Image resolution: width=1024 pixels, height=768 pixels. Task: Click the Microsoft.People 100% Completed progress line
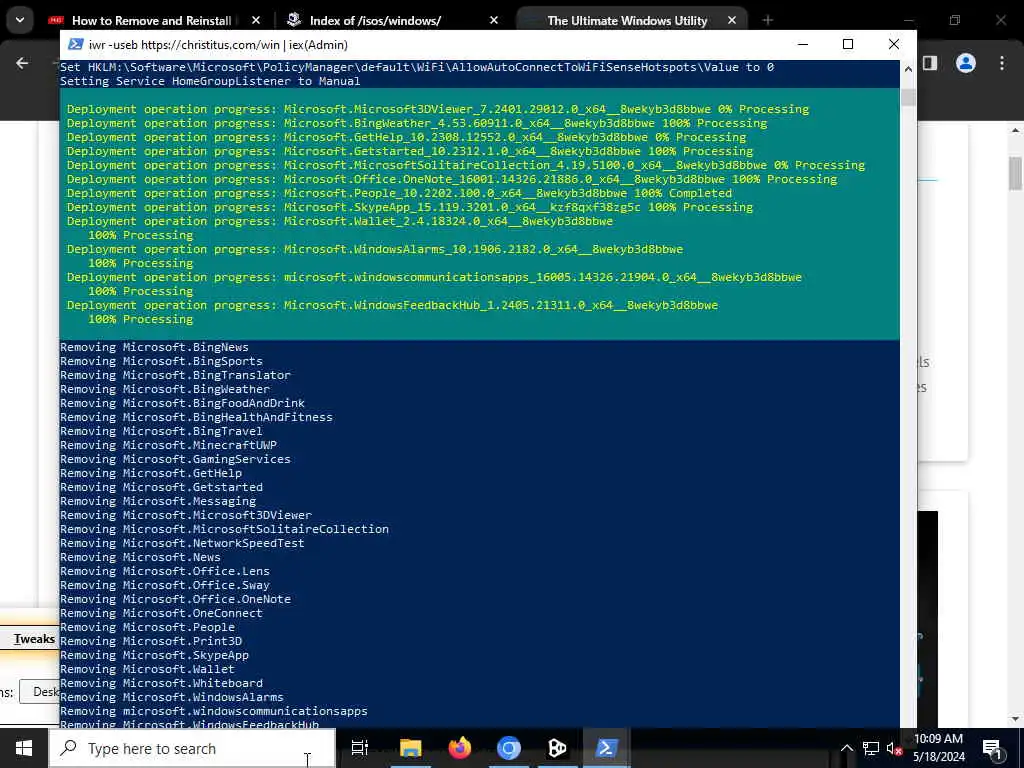click(x=399, y=193)
